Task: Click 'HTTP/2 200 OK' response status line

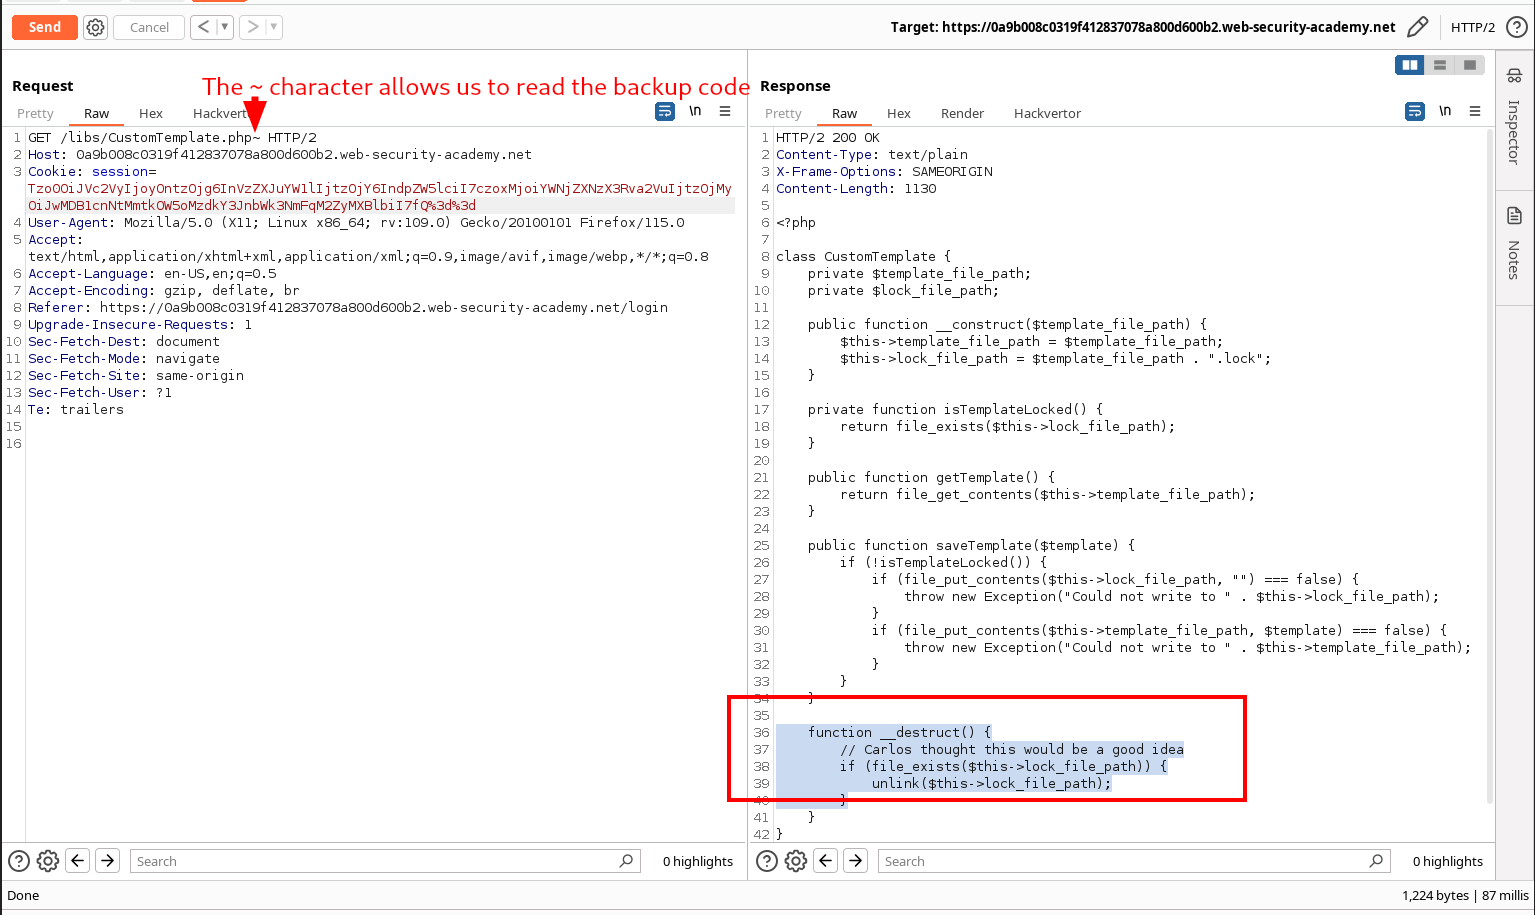Action: click(x=828, y=138)
